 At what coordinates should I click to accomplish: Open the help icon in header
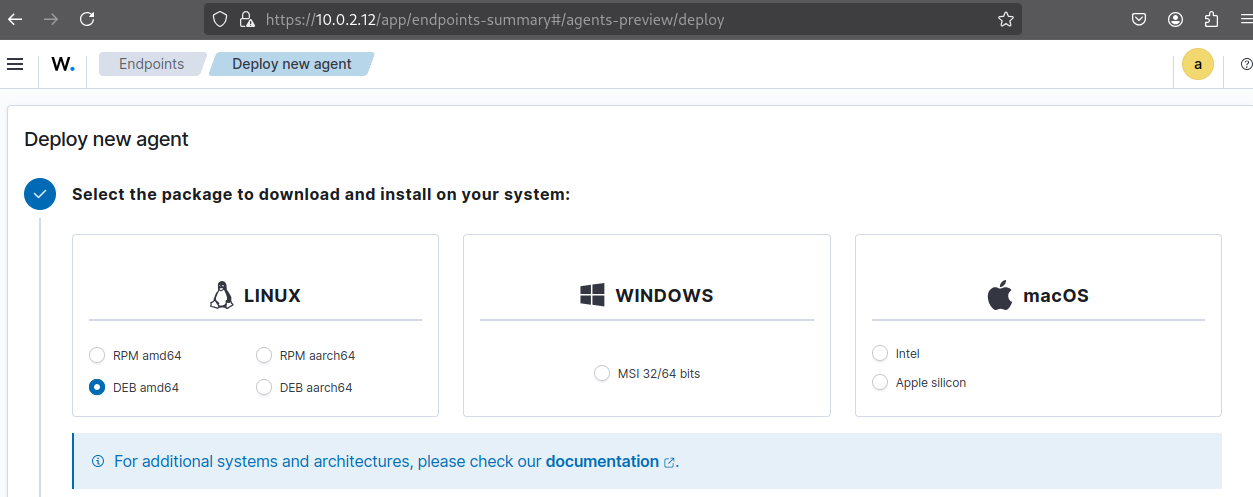1246,64
